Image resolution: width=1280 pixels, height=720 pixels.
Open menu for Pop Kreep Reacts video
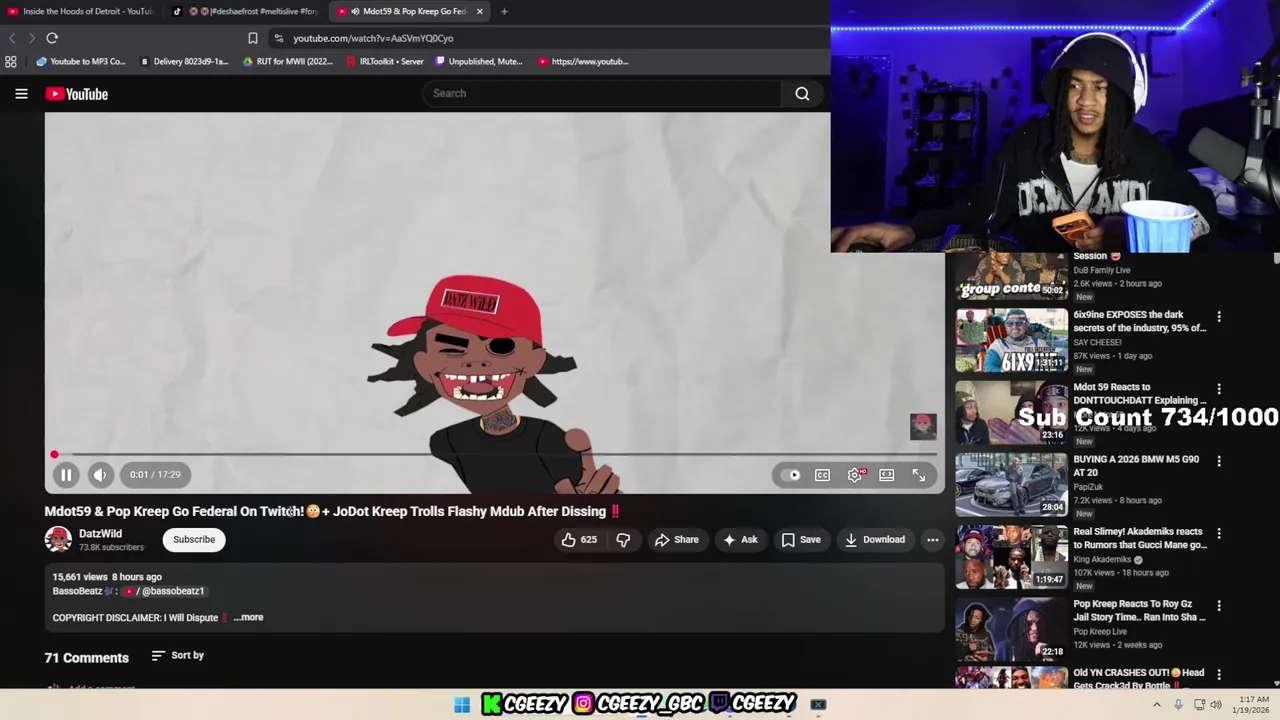[1218, 606]
